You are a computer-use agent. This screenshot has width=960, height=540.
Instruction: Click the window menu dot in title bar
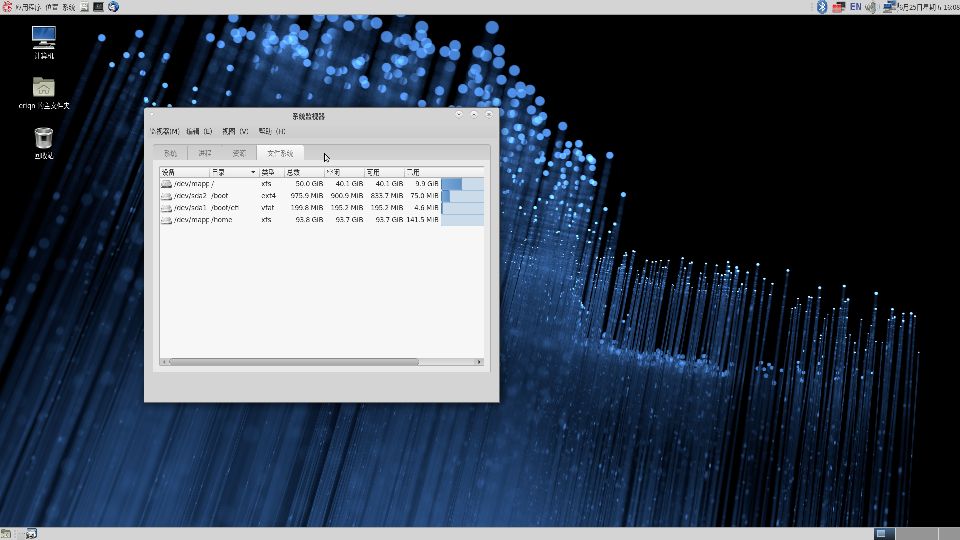[x=152, y=114]
